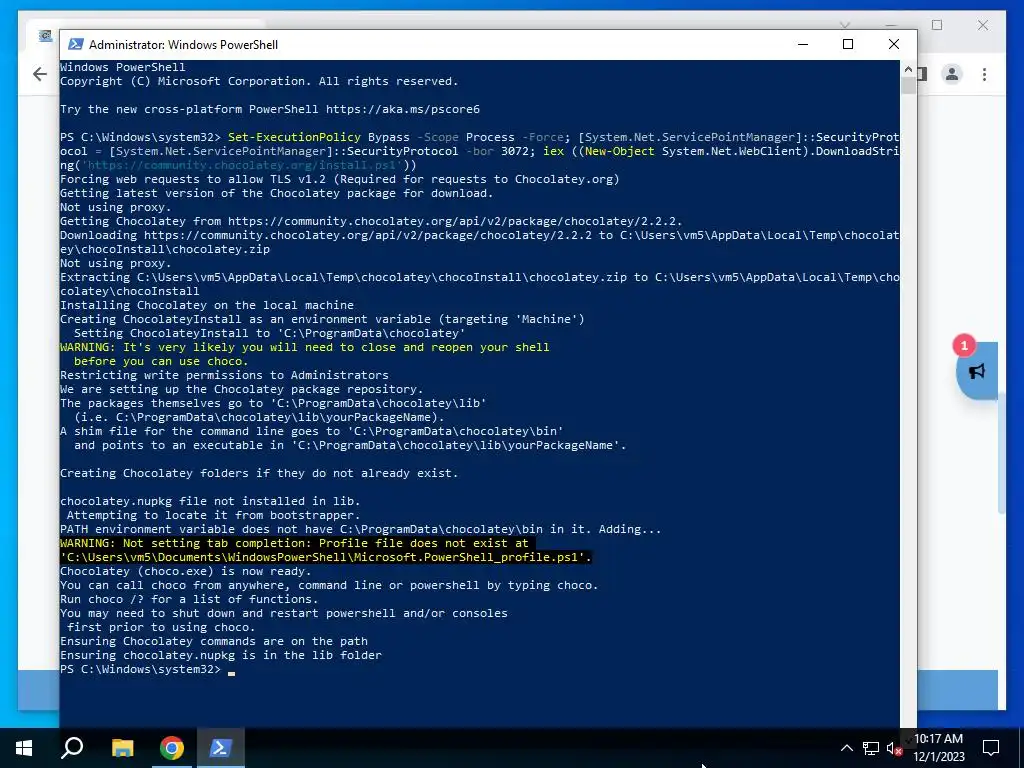Open the Chrome profile avatar icon
This screenshot has width=1024, height=768.
(x=952, y=74)
